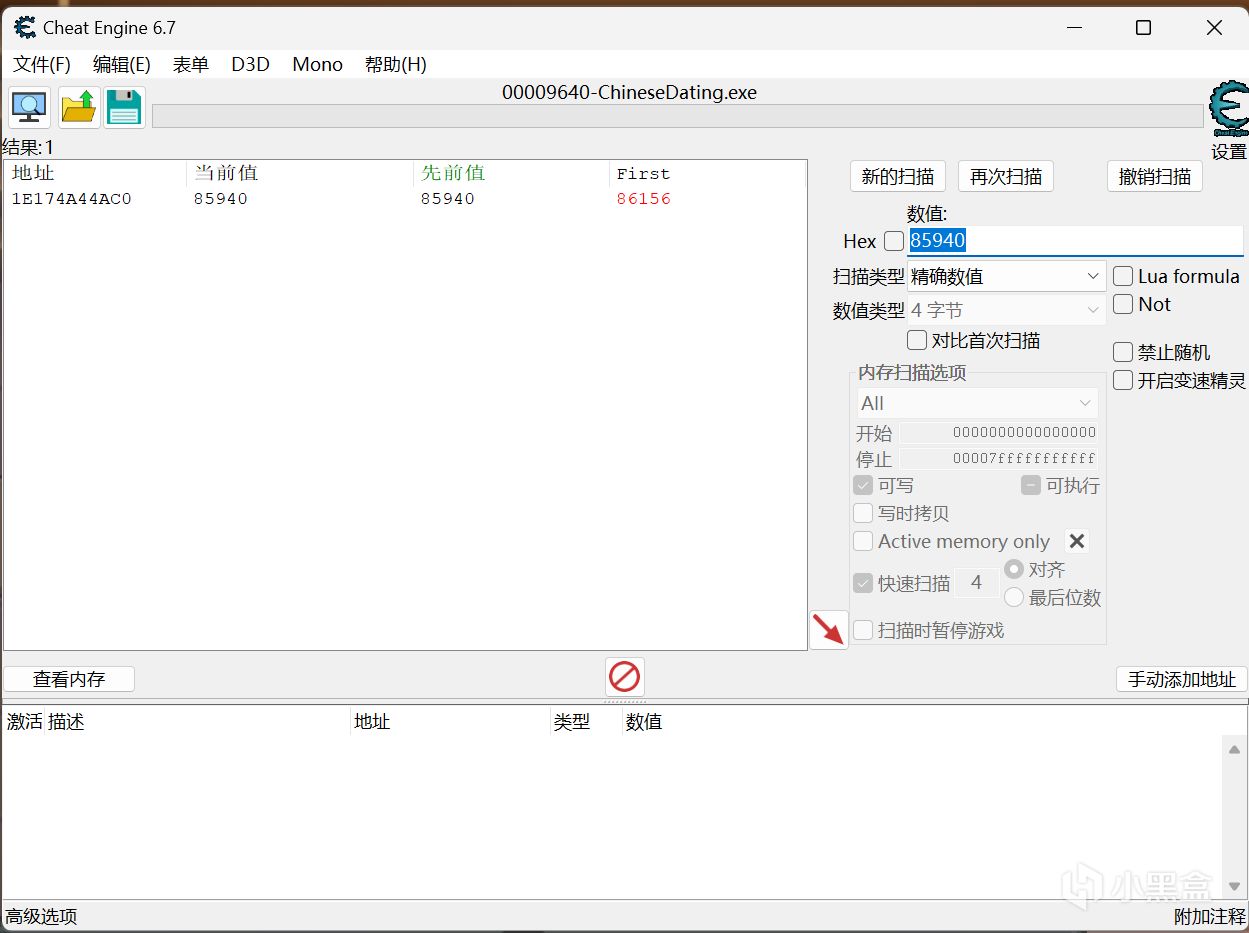Click the 撤销扫描 button
Image resolution: width=1249 pixels, height=933 pixels.
tap(1155, 176)
